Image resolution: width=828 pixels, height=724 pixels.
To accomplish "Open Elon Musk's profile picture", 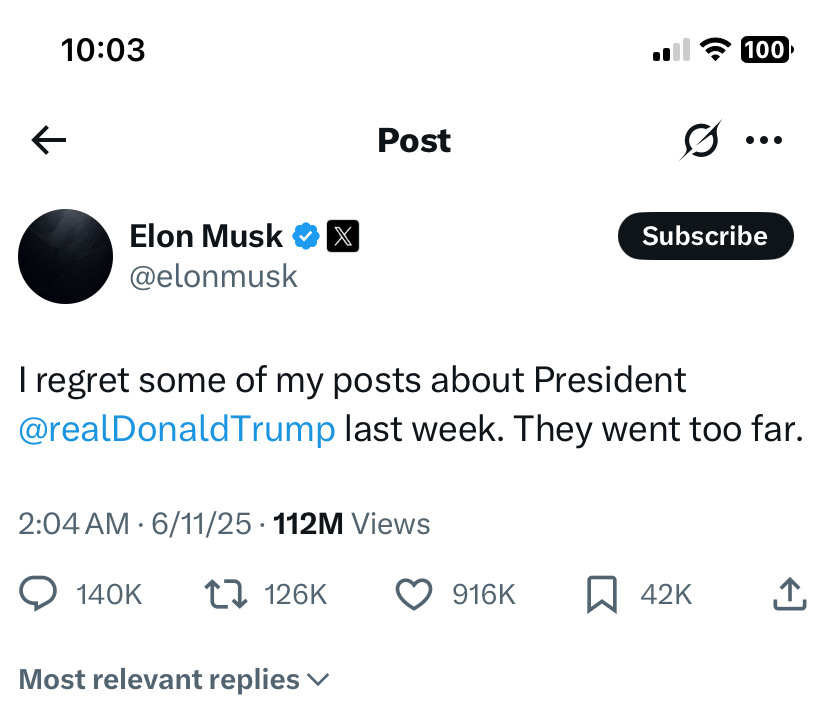I will point(65,256).
